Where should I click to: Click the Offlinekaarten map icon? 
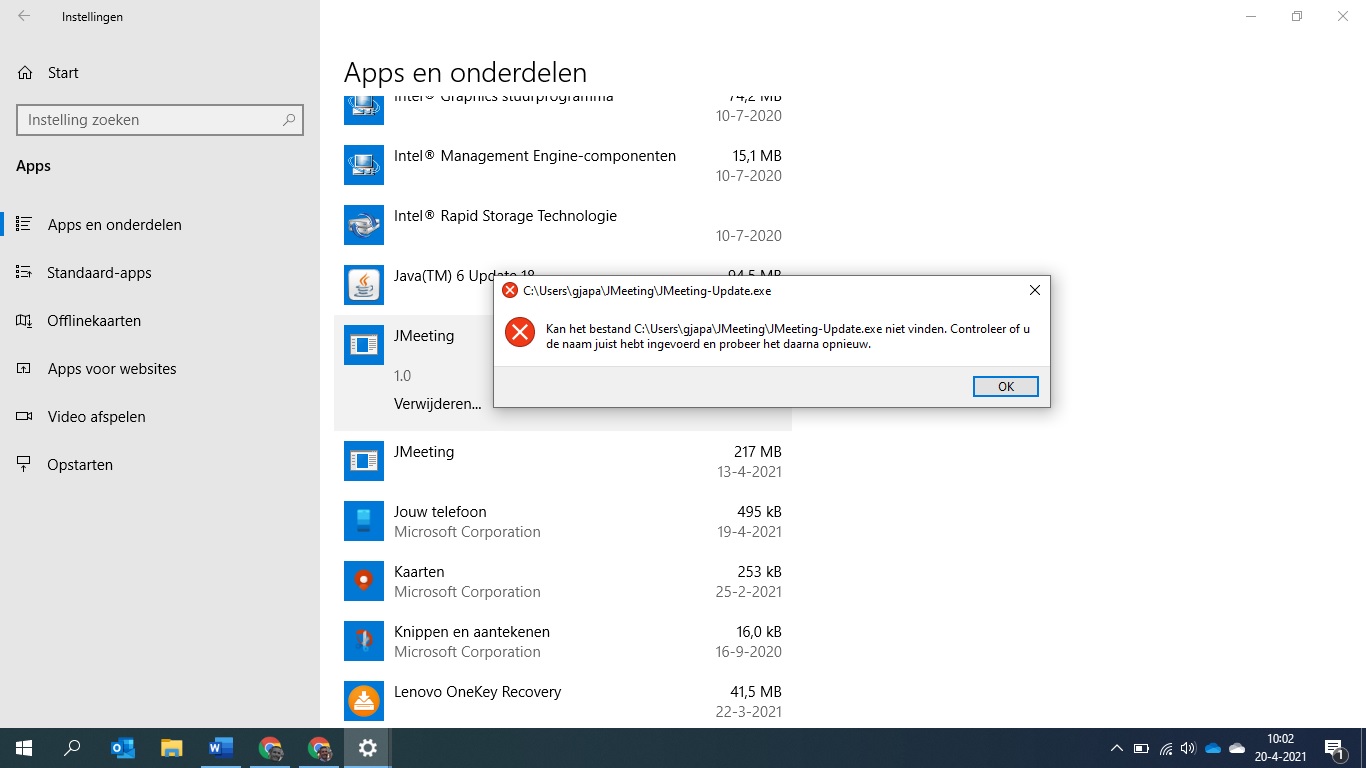click(x=24, y=320)
